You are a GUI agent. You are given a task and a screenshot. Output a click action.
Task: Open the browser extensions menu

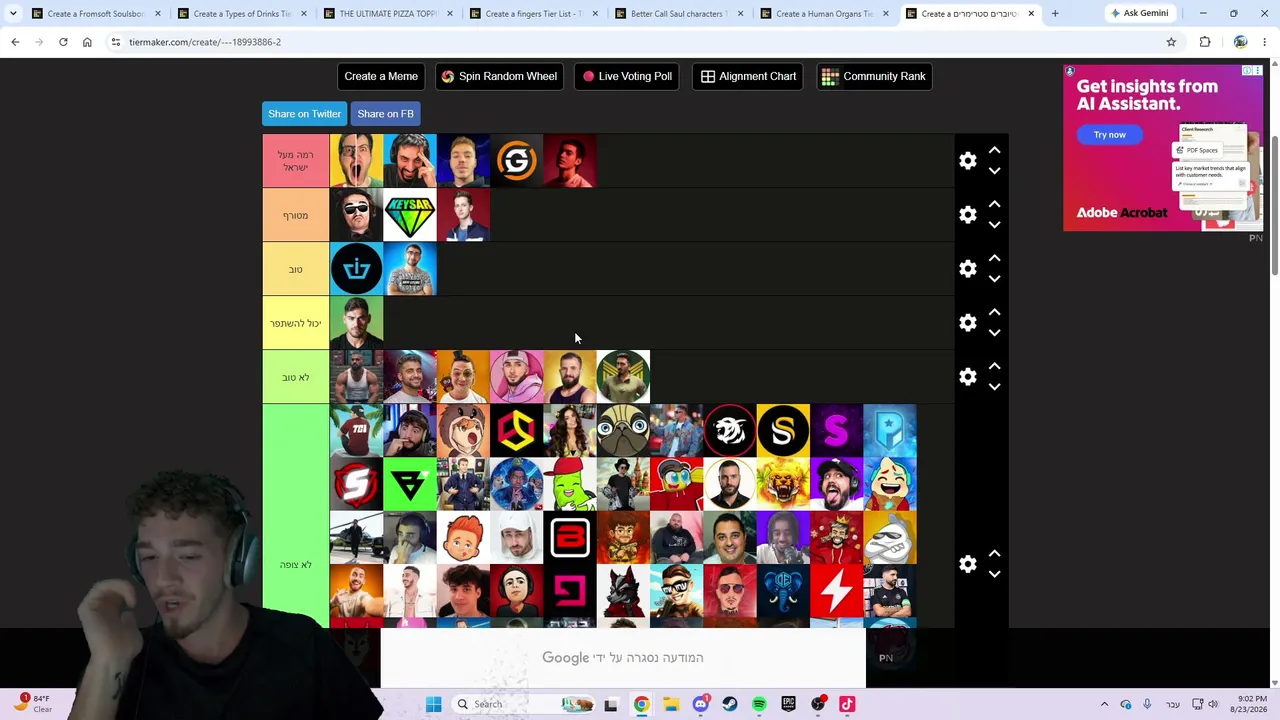(1205, 42)
